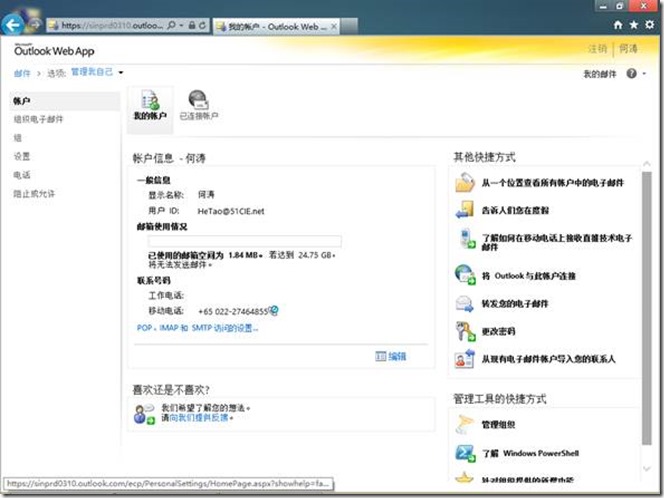Click the 何涛 user name link
664x498 pixels.
click(x=628, y=49)
